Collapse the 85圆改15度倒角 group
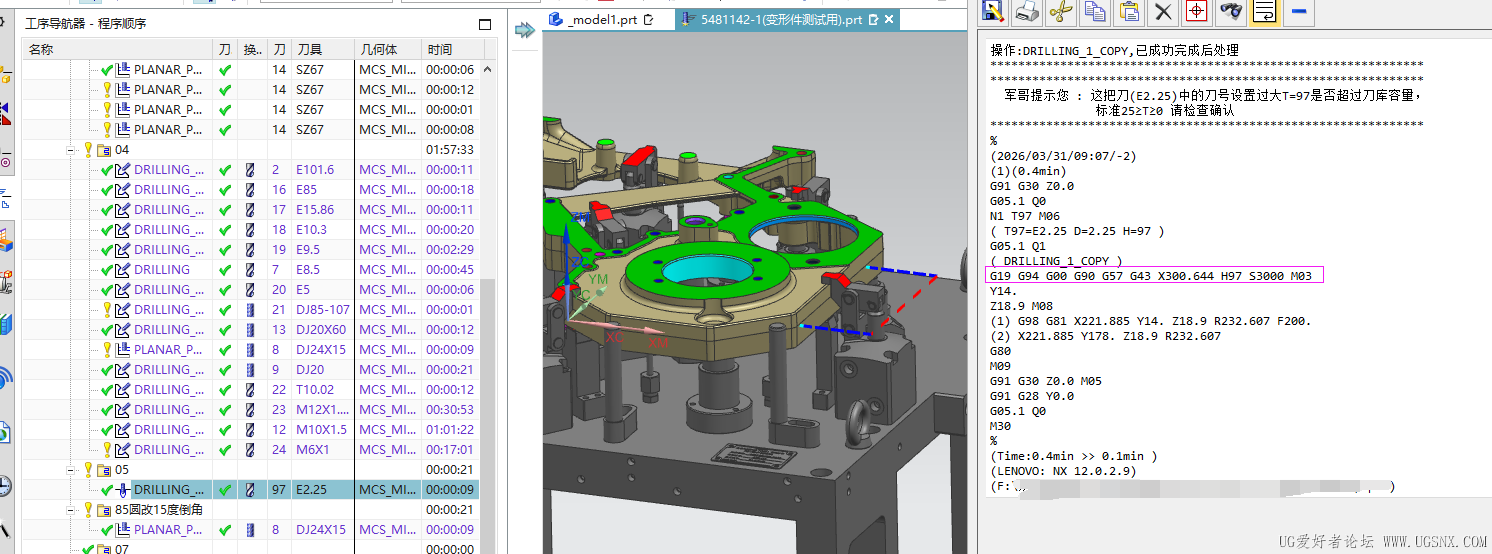This screenshot has height=554, width=1492. click(x=72, y=510)
